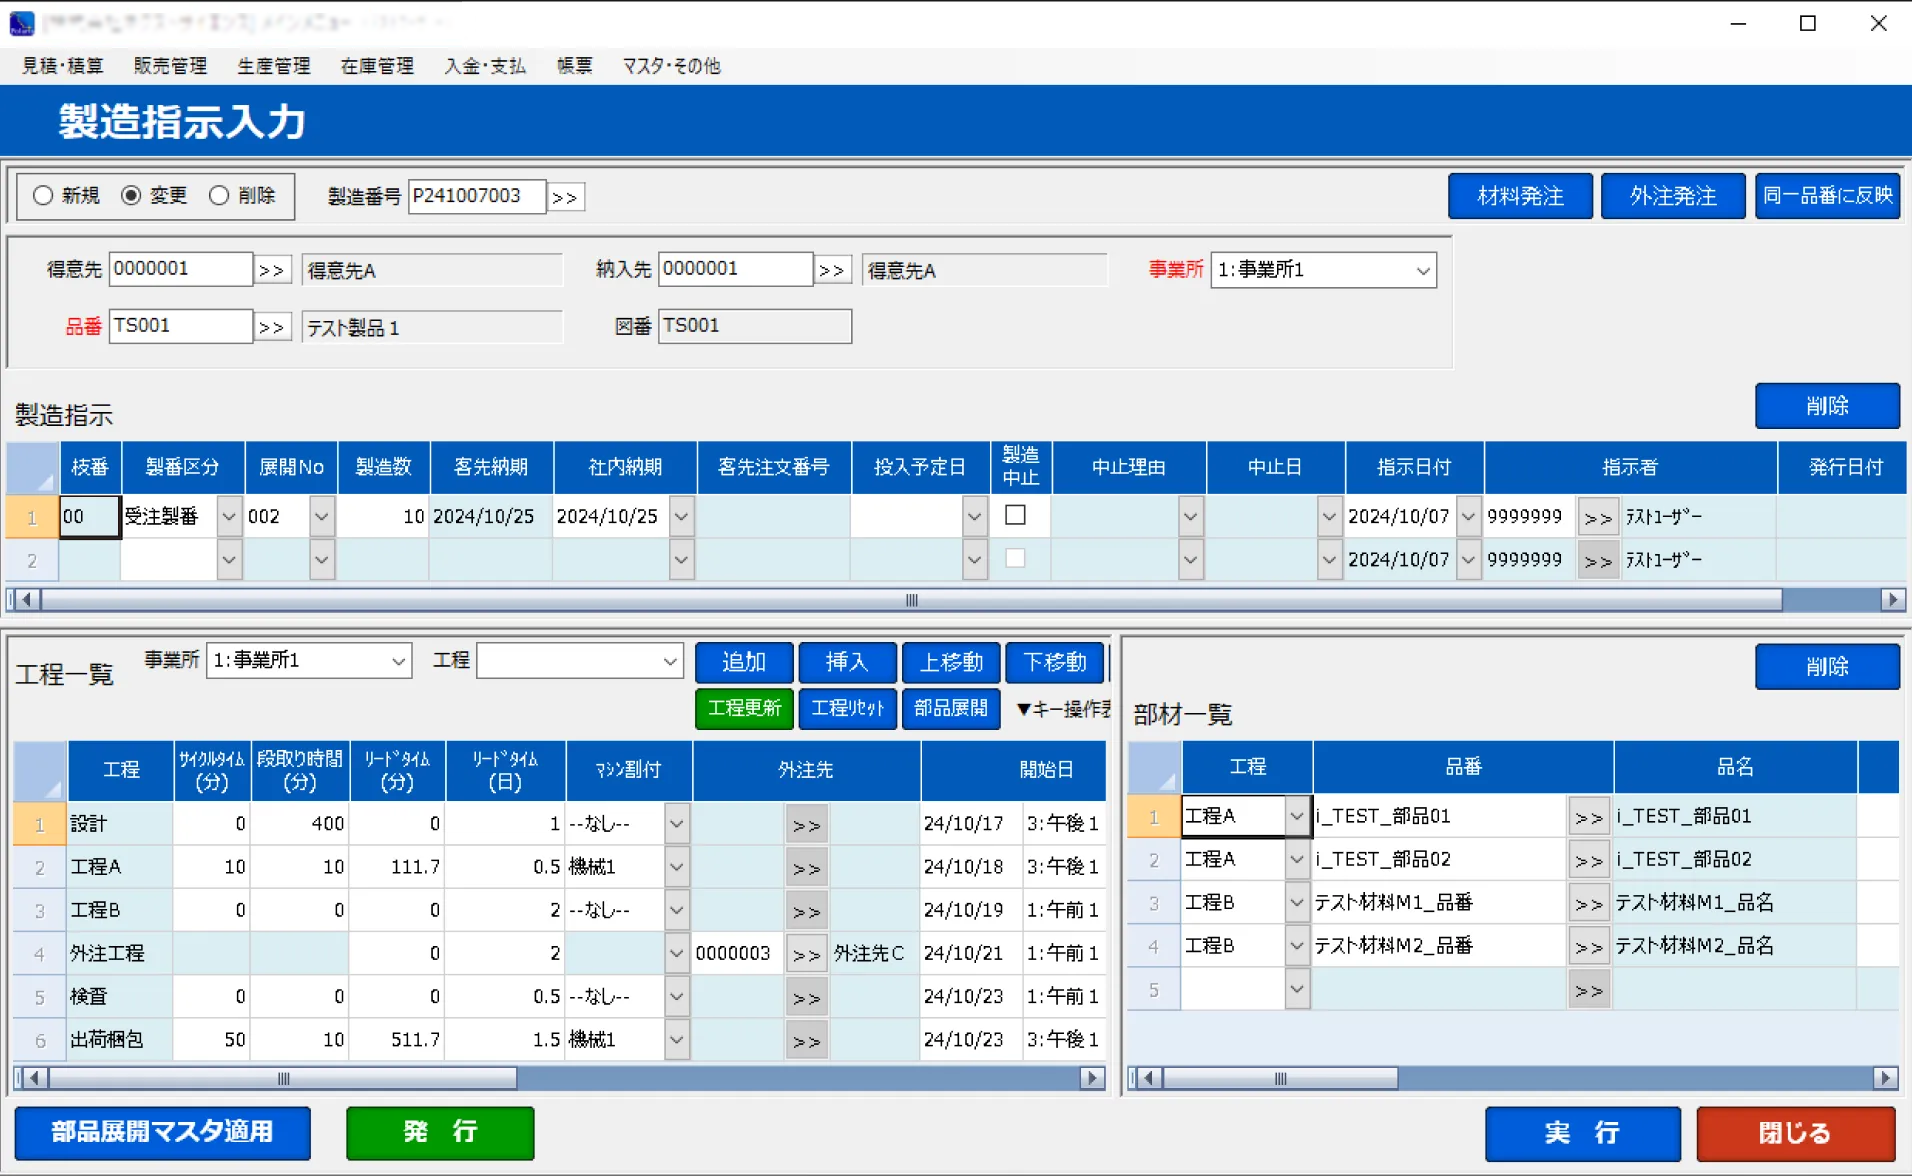Click the 材料発注 button
The image size is (1912, 1176).
(1520, 196)
